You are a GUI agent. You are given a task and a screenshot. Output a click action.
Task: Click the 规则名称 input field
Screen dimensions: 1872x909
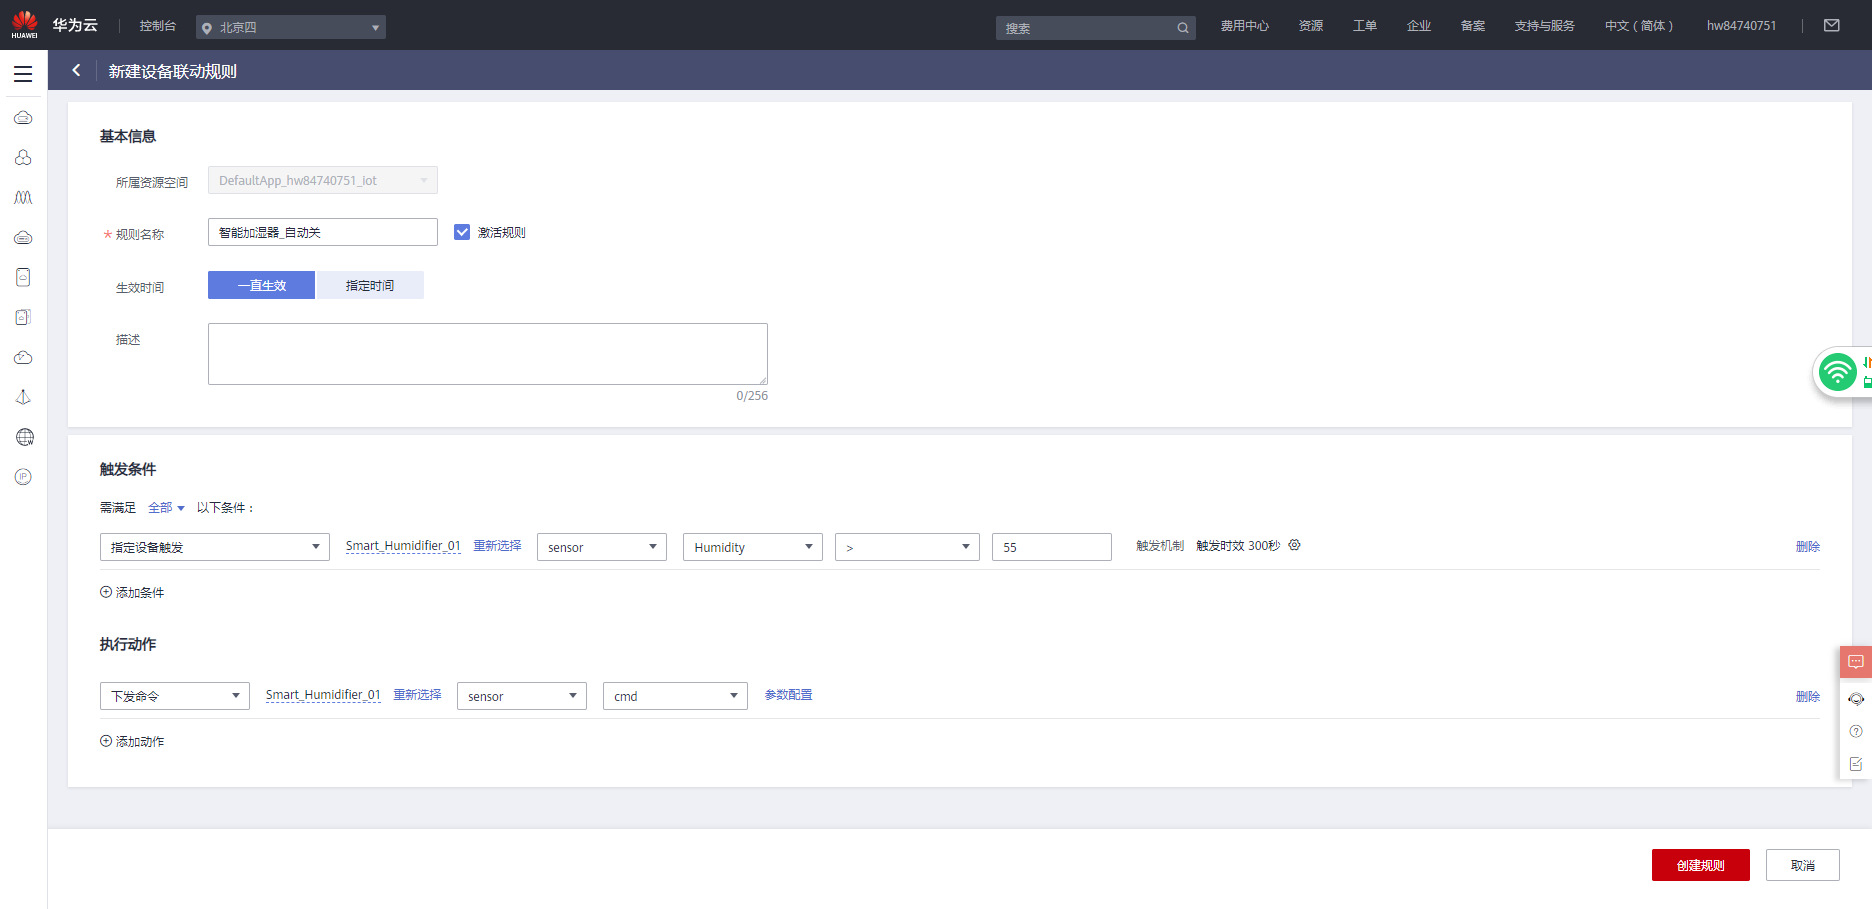[323, 232]
